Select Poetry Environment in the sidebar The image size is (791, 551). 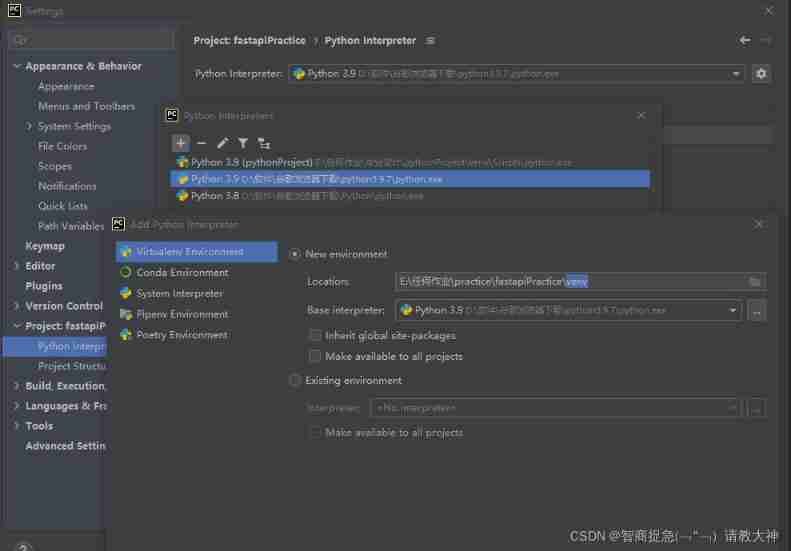click(182, 335)
